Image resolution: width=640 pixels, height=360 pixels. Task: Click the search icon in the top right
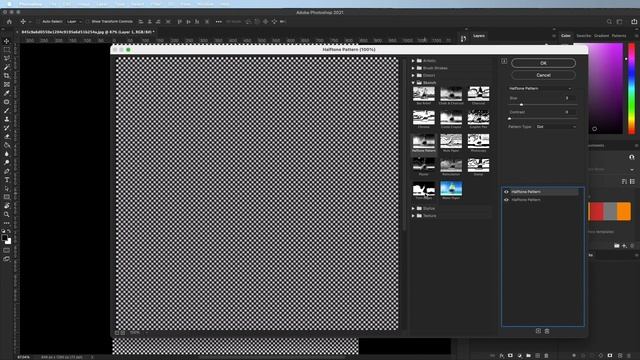click(x=609, y=22)
